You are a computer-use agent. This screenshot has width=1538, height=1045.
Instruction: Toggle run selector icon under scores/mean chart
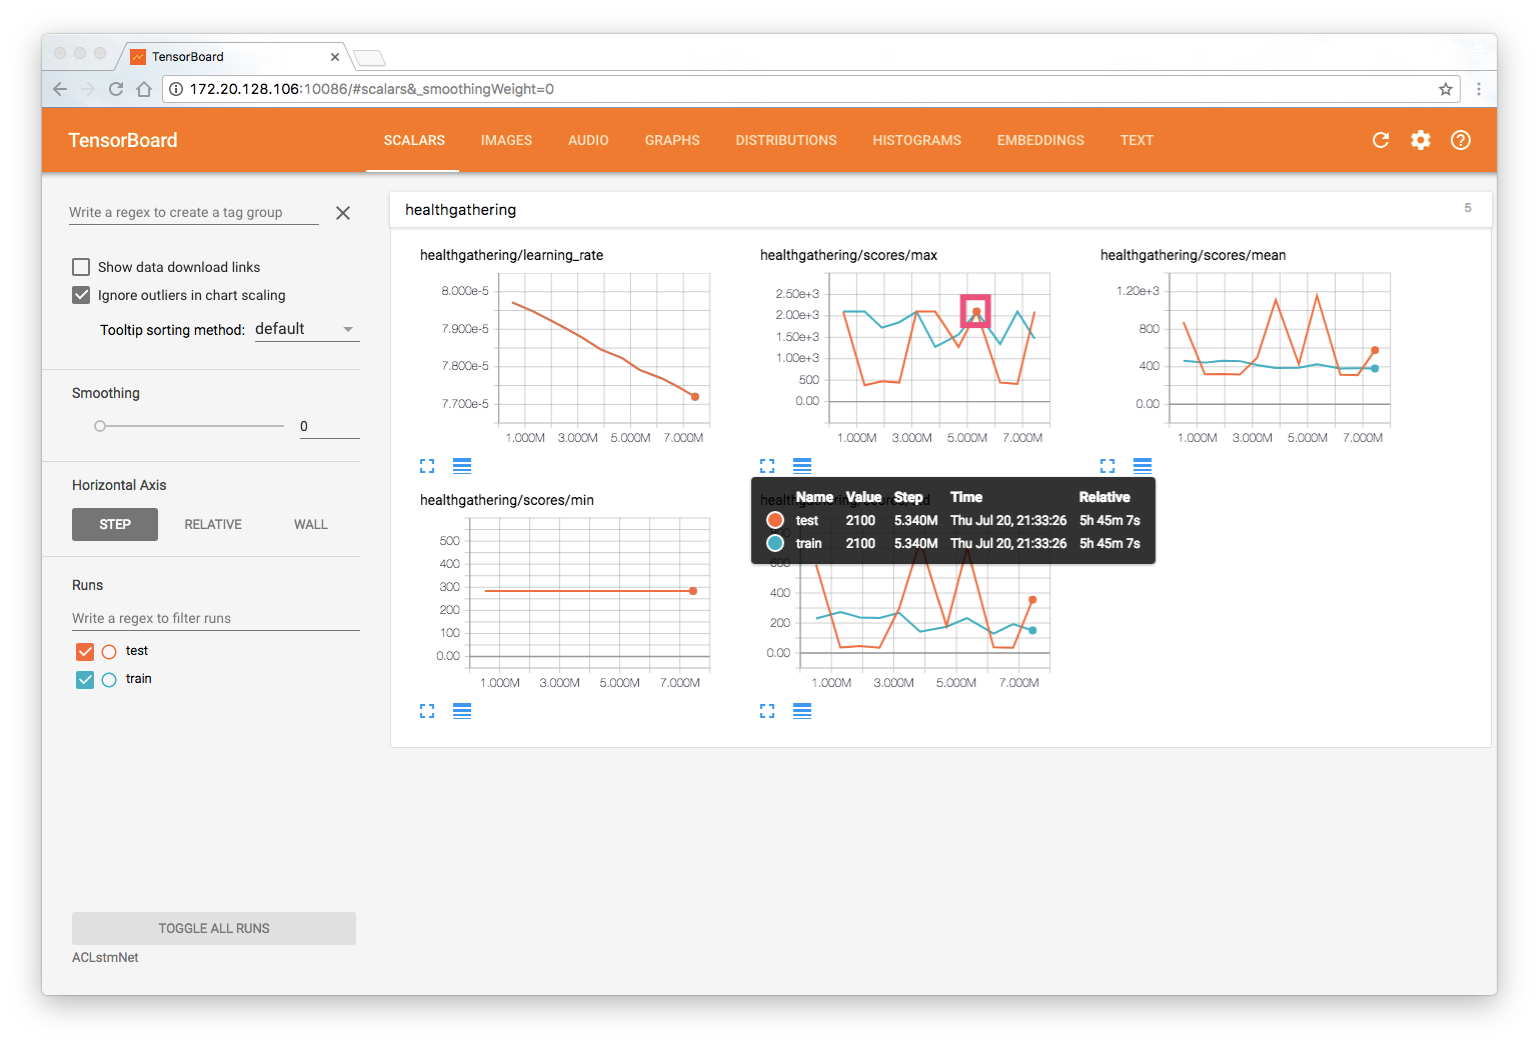pos(1142,465)
